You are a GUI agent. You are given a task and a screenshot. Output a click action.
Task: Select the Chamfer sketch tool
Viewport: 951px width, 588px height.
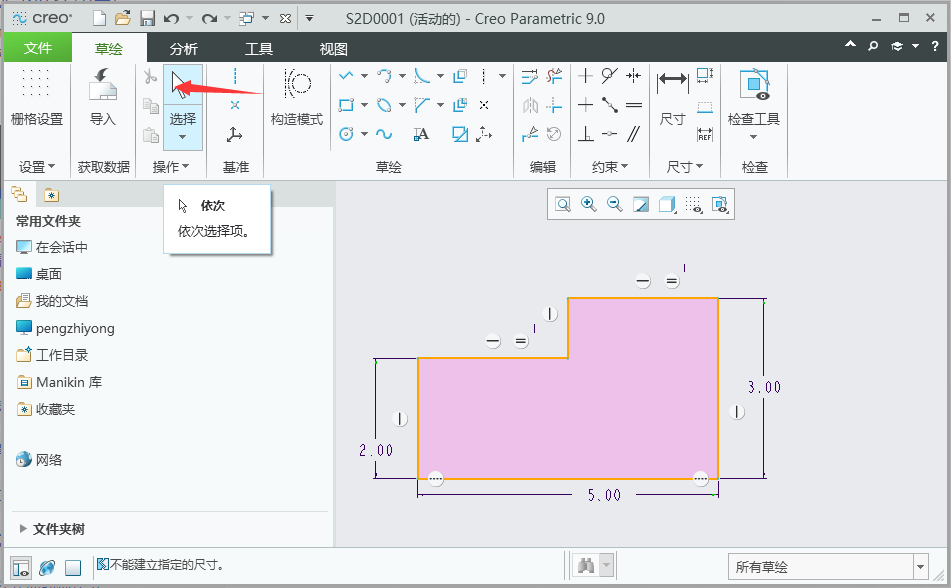point(422,105)
